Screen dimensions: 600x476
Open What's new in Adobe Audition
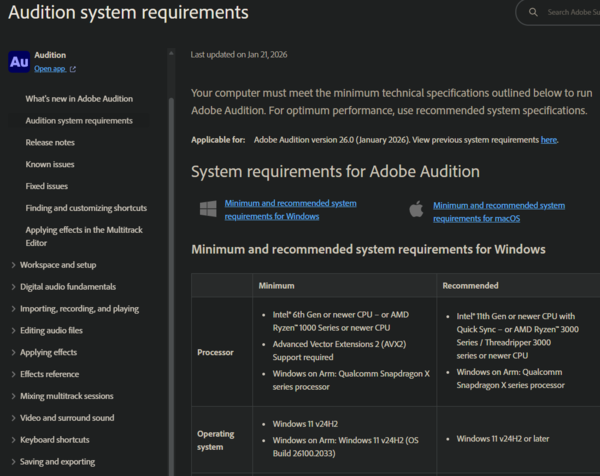(79, 99)
